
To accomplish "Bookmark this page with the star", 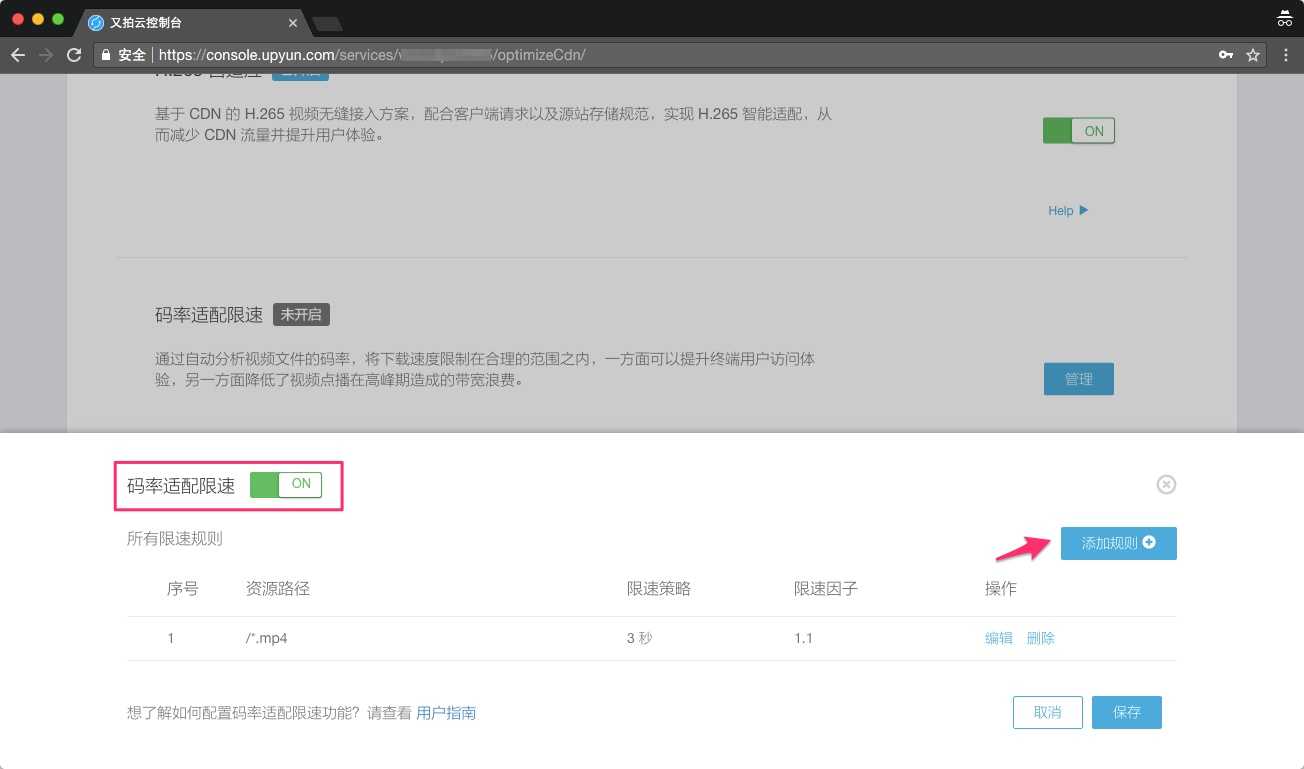I will [x=1252, y=55].
